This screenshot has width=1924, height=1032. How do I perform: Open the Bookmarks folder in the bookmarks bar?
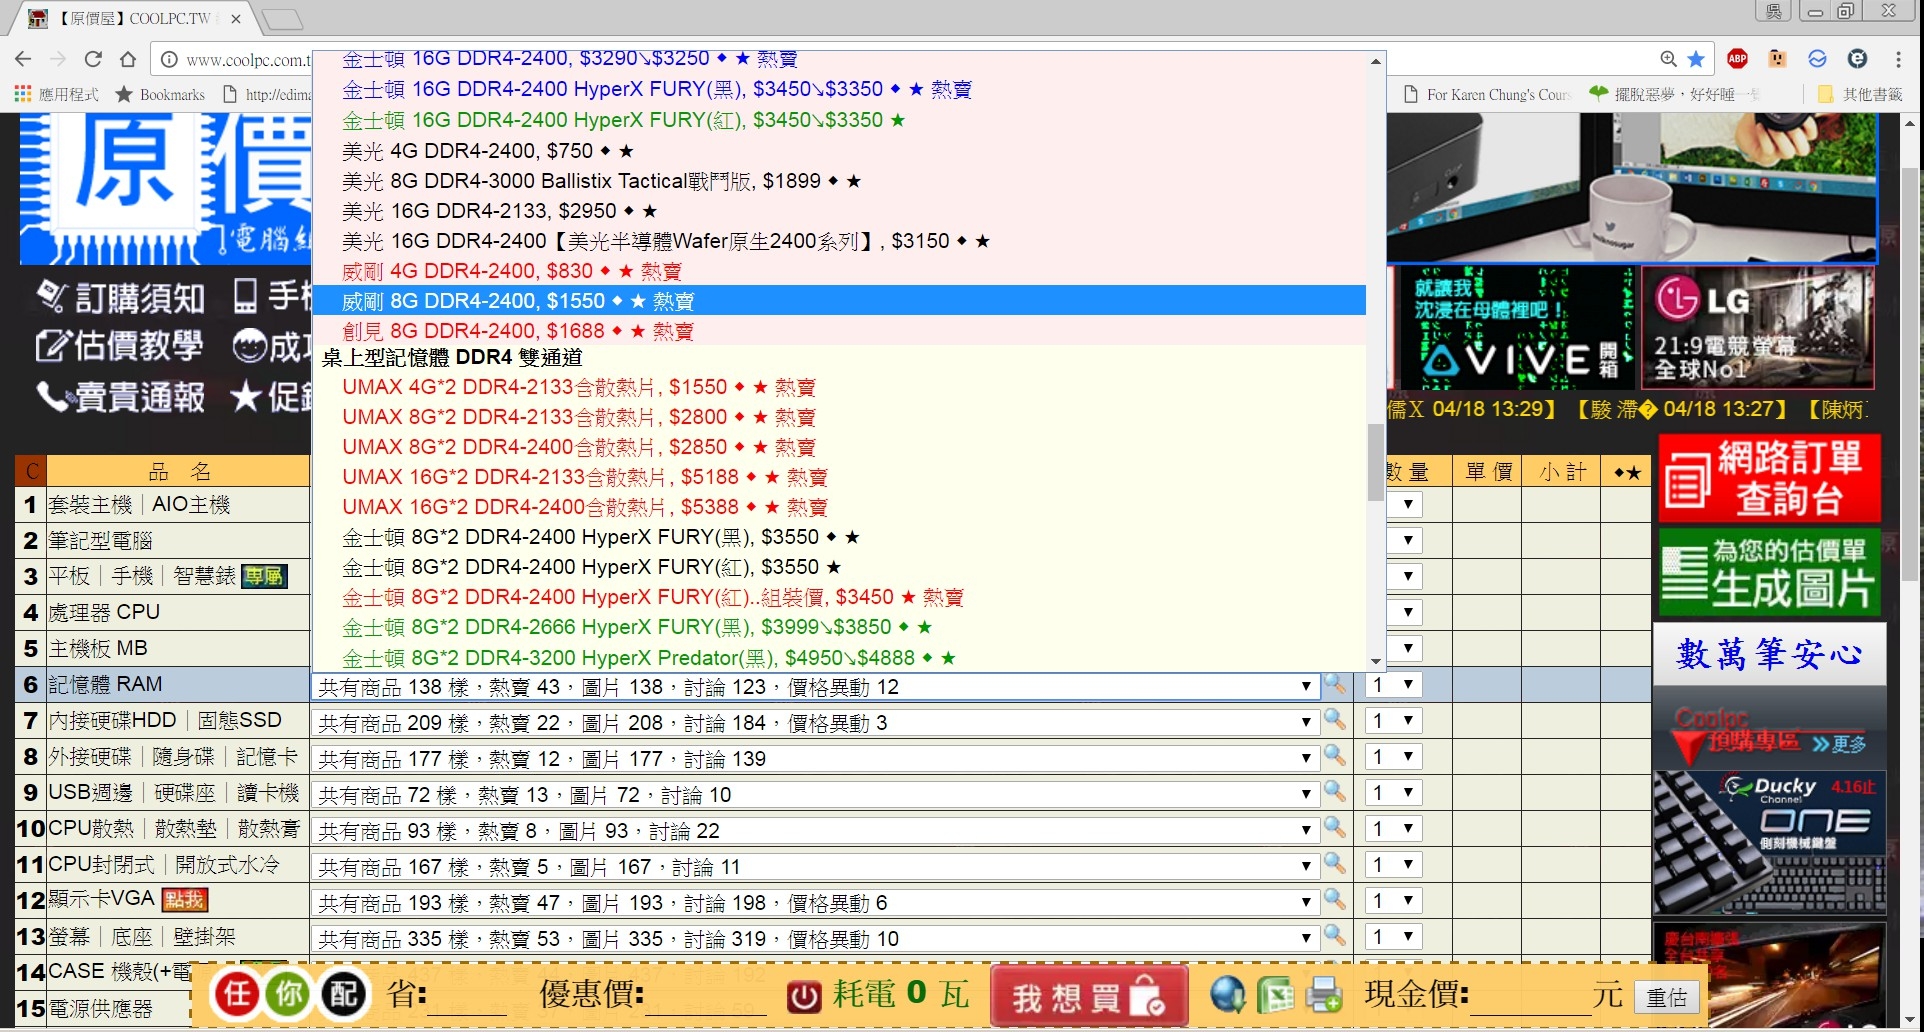[x=160, y=94]
